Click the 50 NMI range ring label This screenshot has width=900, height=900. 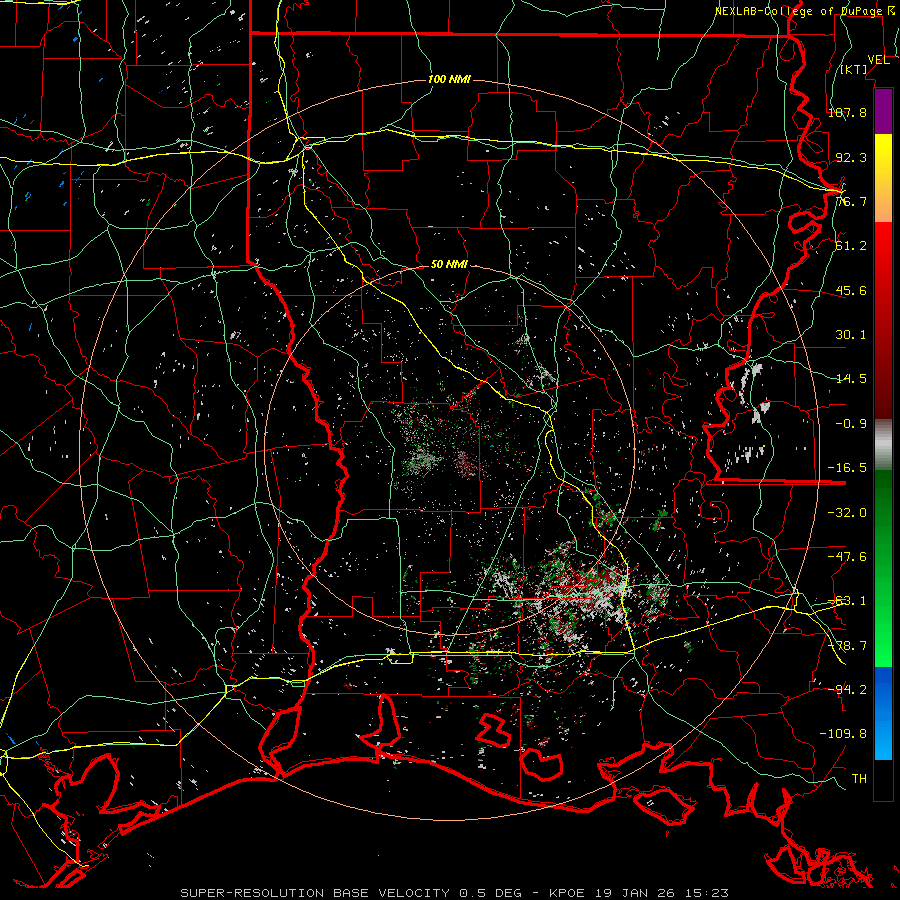(x=449, y=265)
